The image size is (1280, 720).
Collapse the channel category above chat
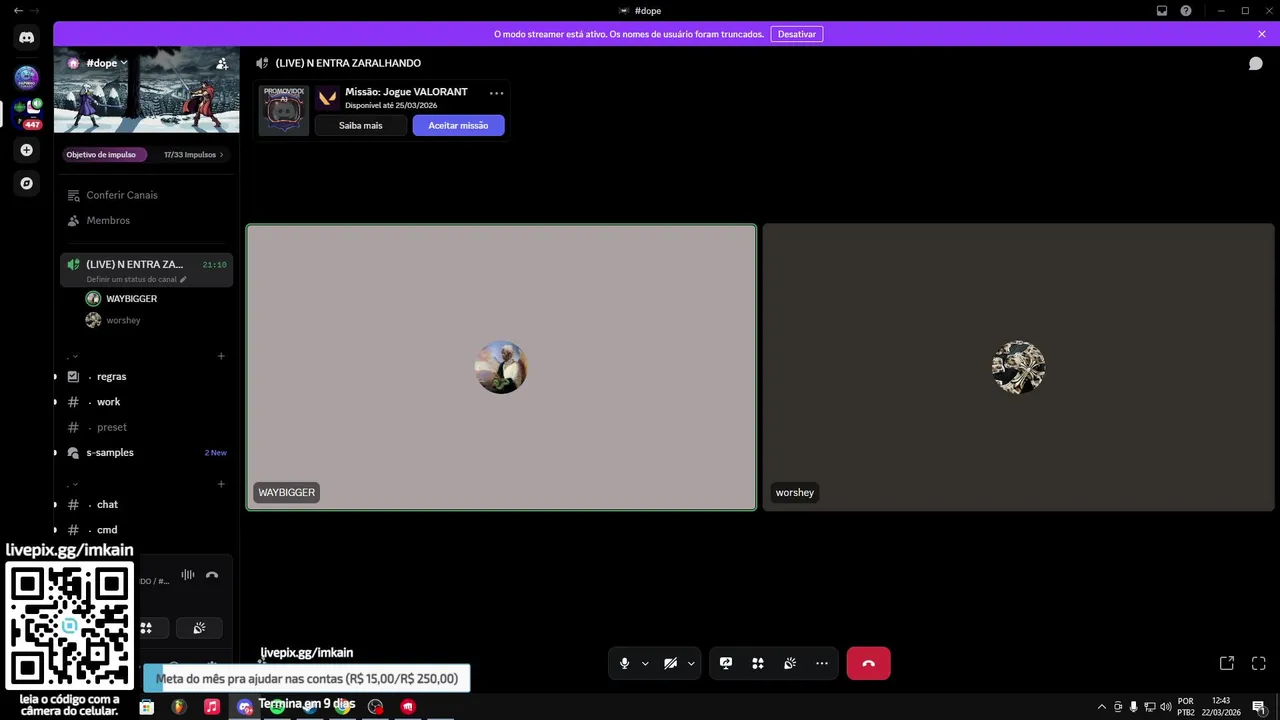click(73, 484)
